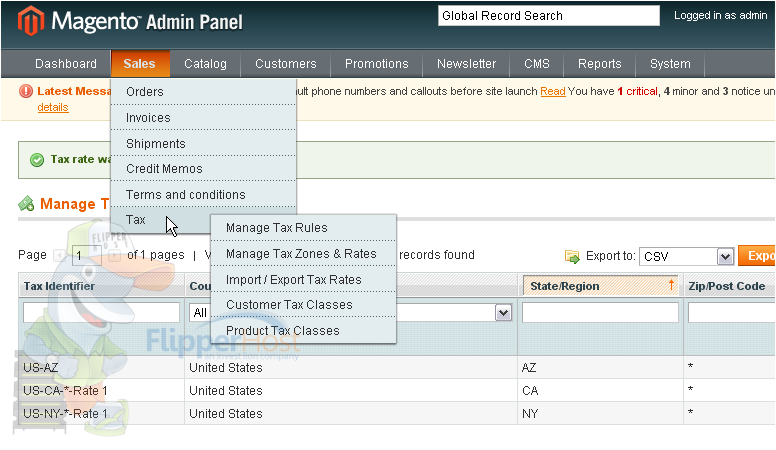This screenshot has height=450, width=776.
Task: Click the page number input field
Action: pos(87,256)
